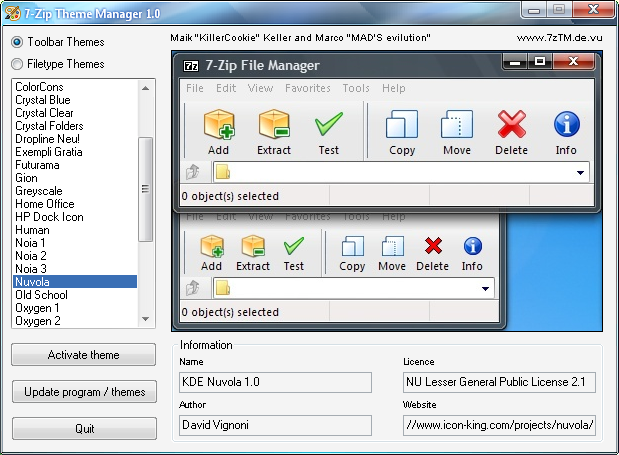Select the Dropline Neu! theme

pyautogui.click(x=75, y=139)
